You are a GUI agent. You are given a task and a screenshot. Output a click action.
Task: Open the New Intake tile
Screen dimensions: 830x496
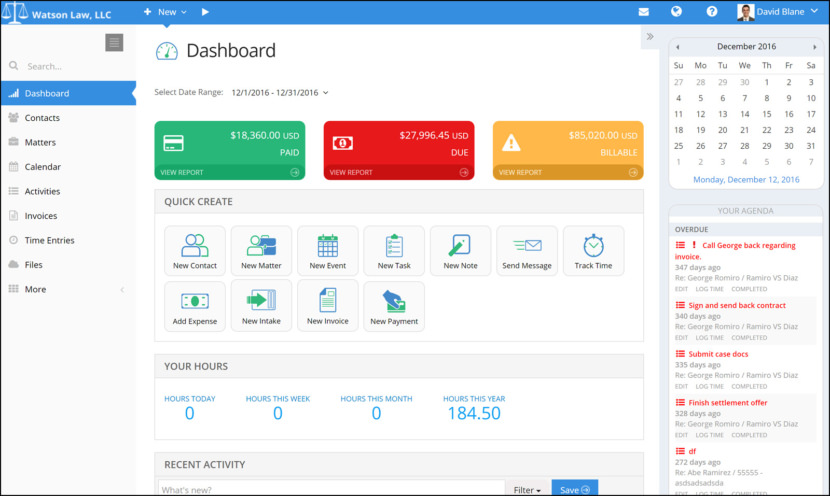click(x=261, y=306)
